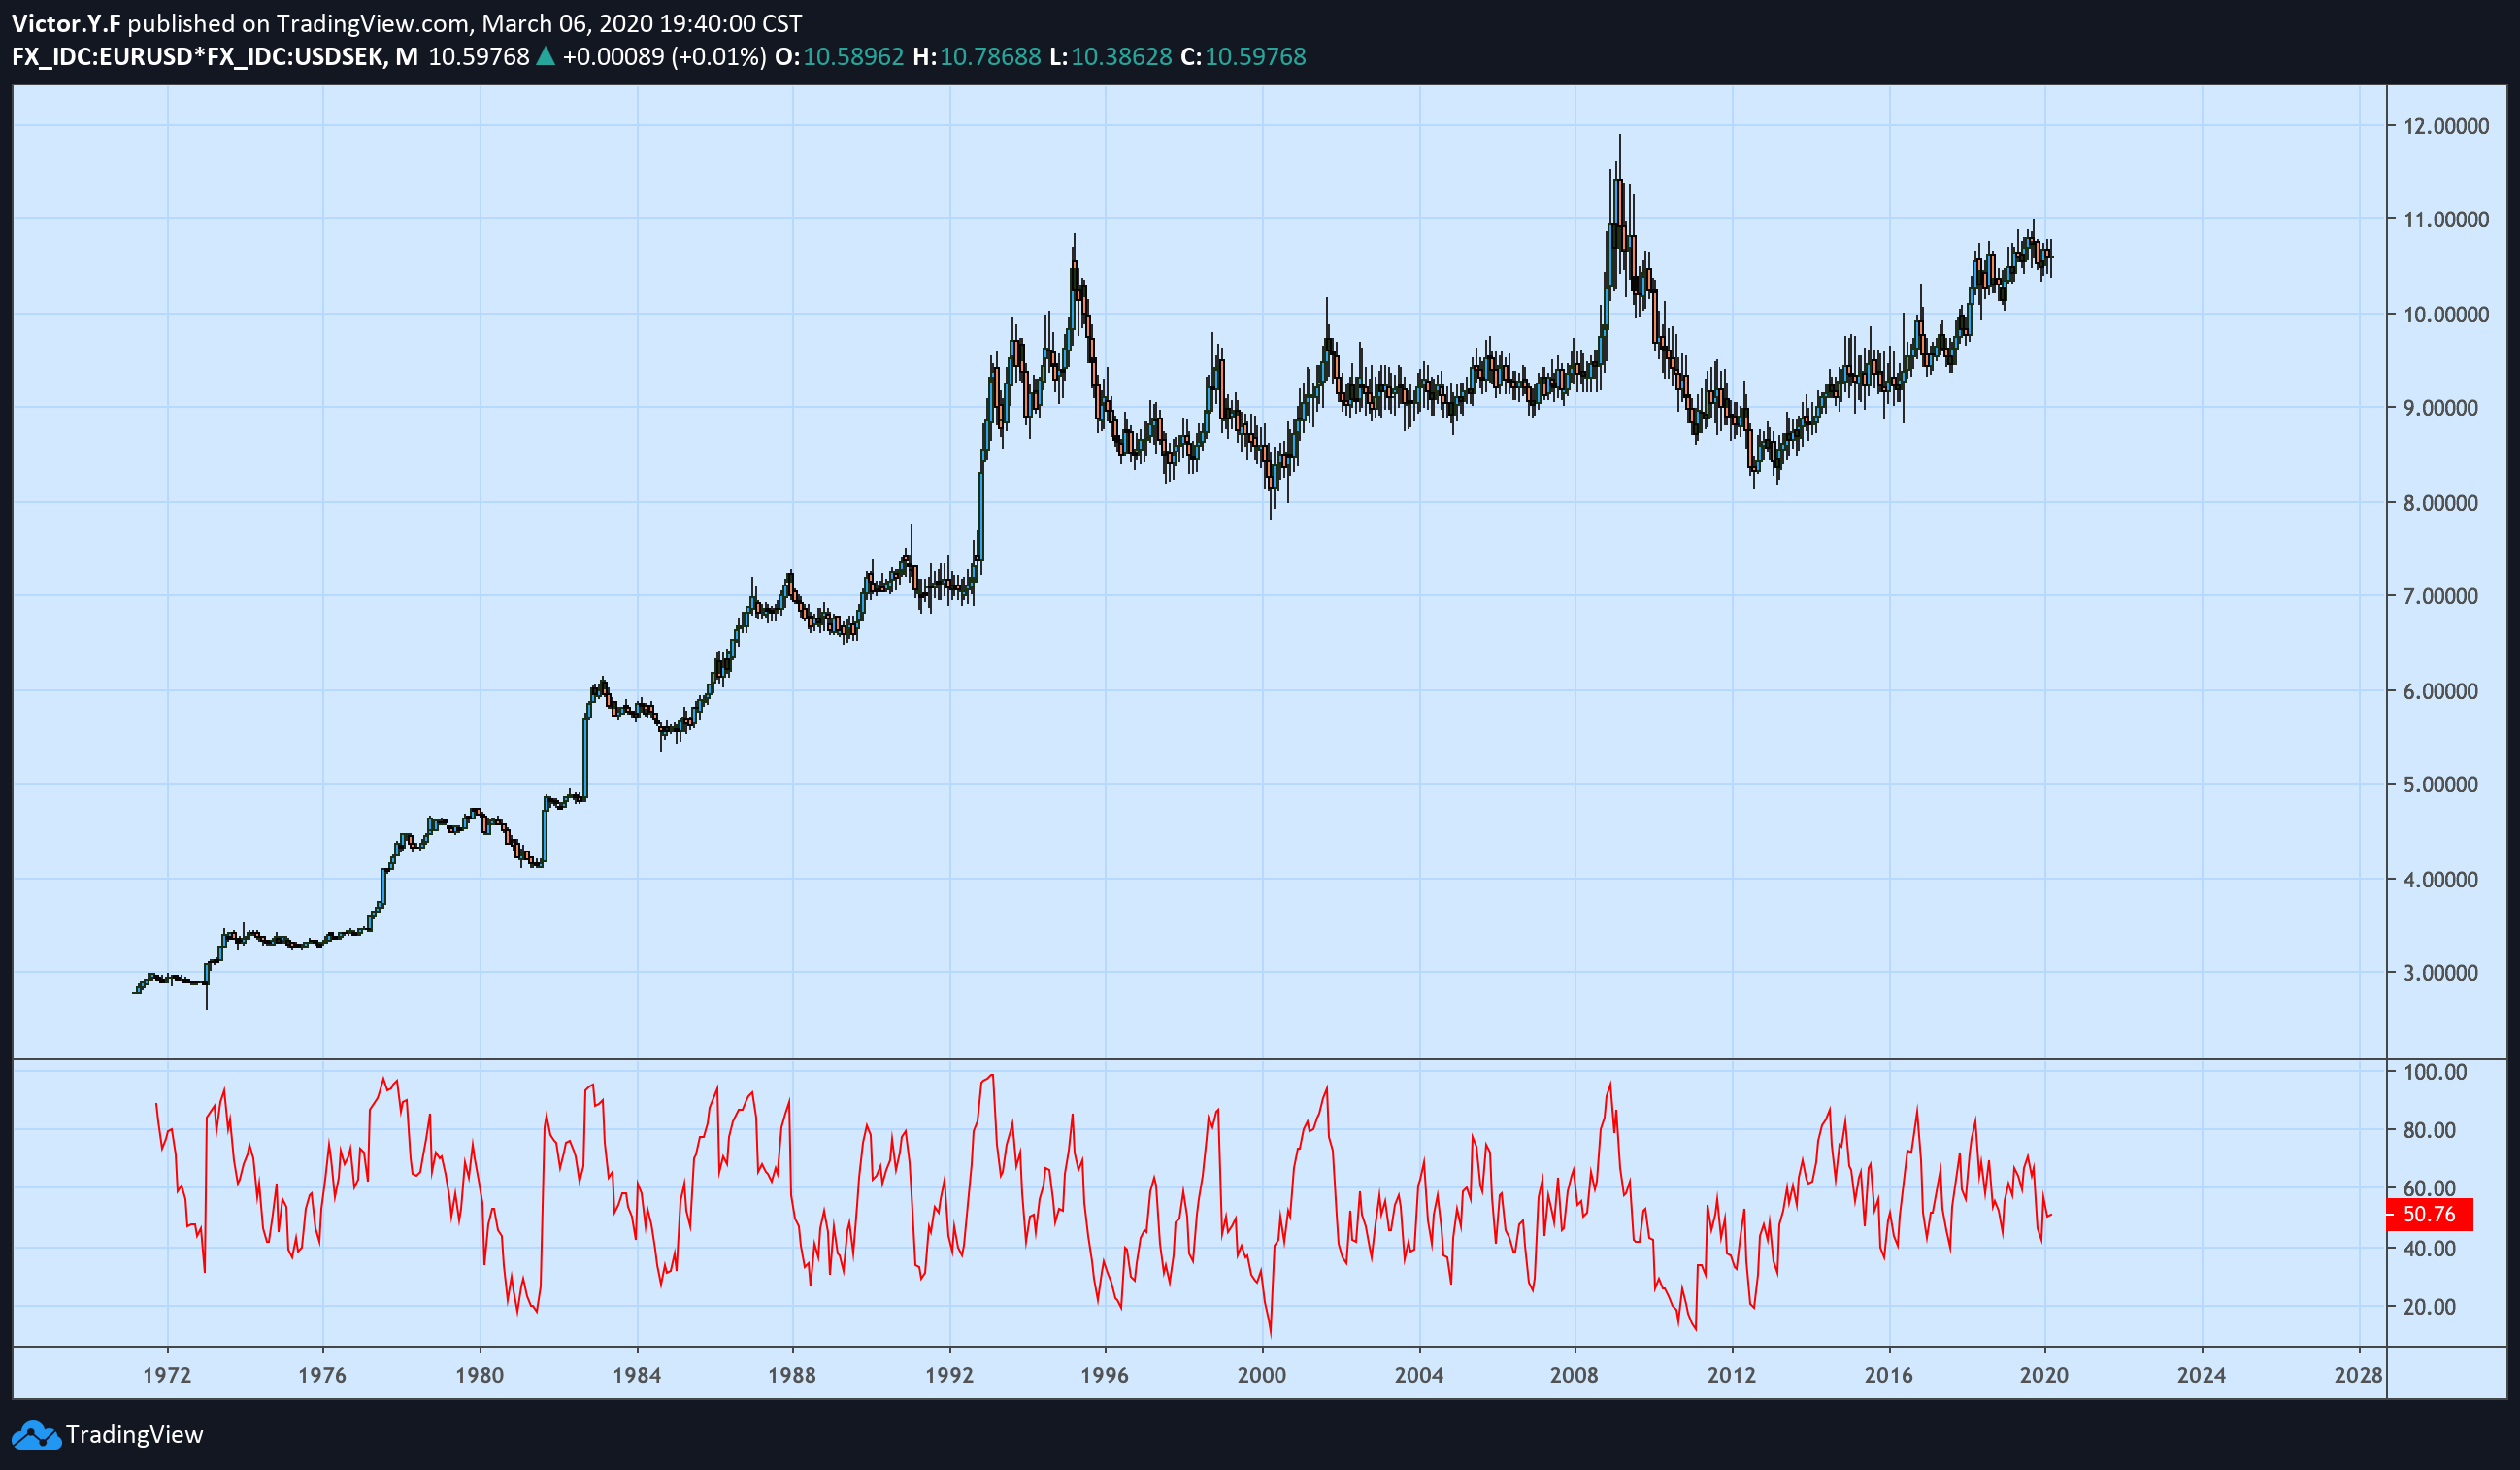Image resolution: width=2520 pixels, height=1470 pixels.
Task: Click the 100.00 indicator axis label
Action: click(x=2435, y=1072)
